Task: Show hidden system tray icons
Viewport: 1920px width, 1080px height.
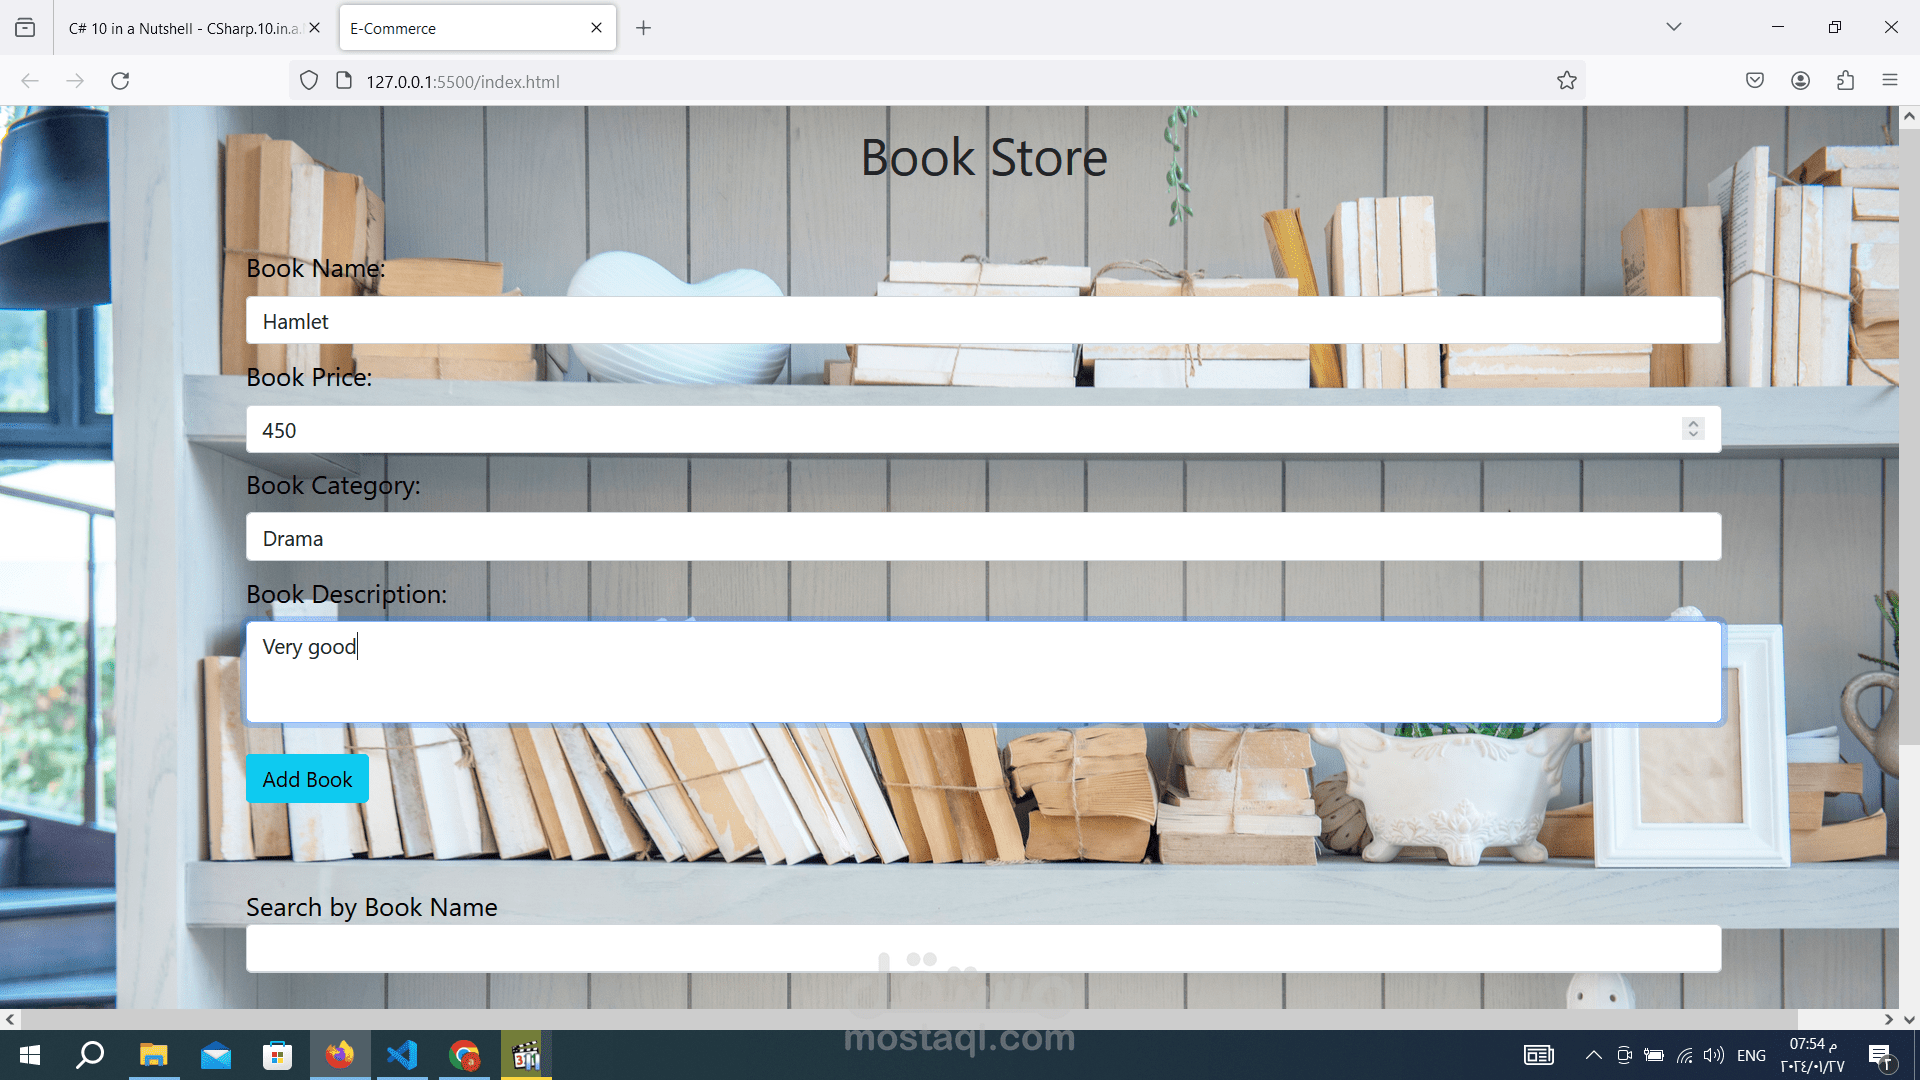Action: pos(1593,1055)
